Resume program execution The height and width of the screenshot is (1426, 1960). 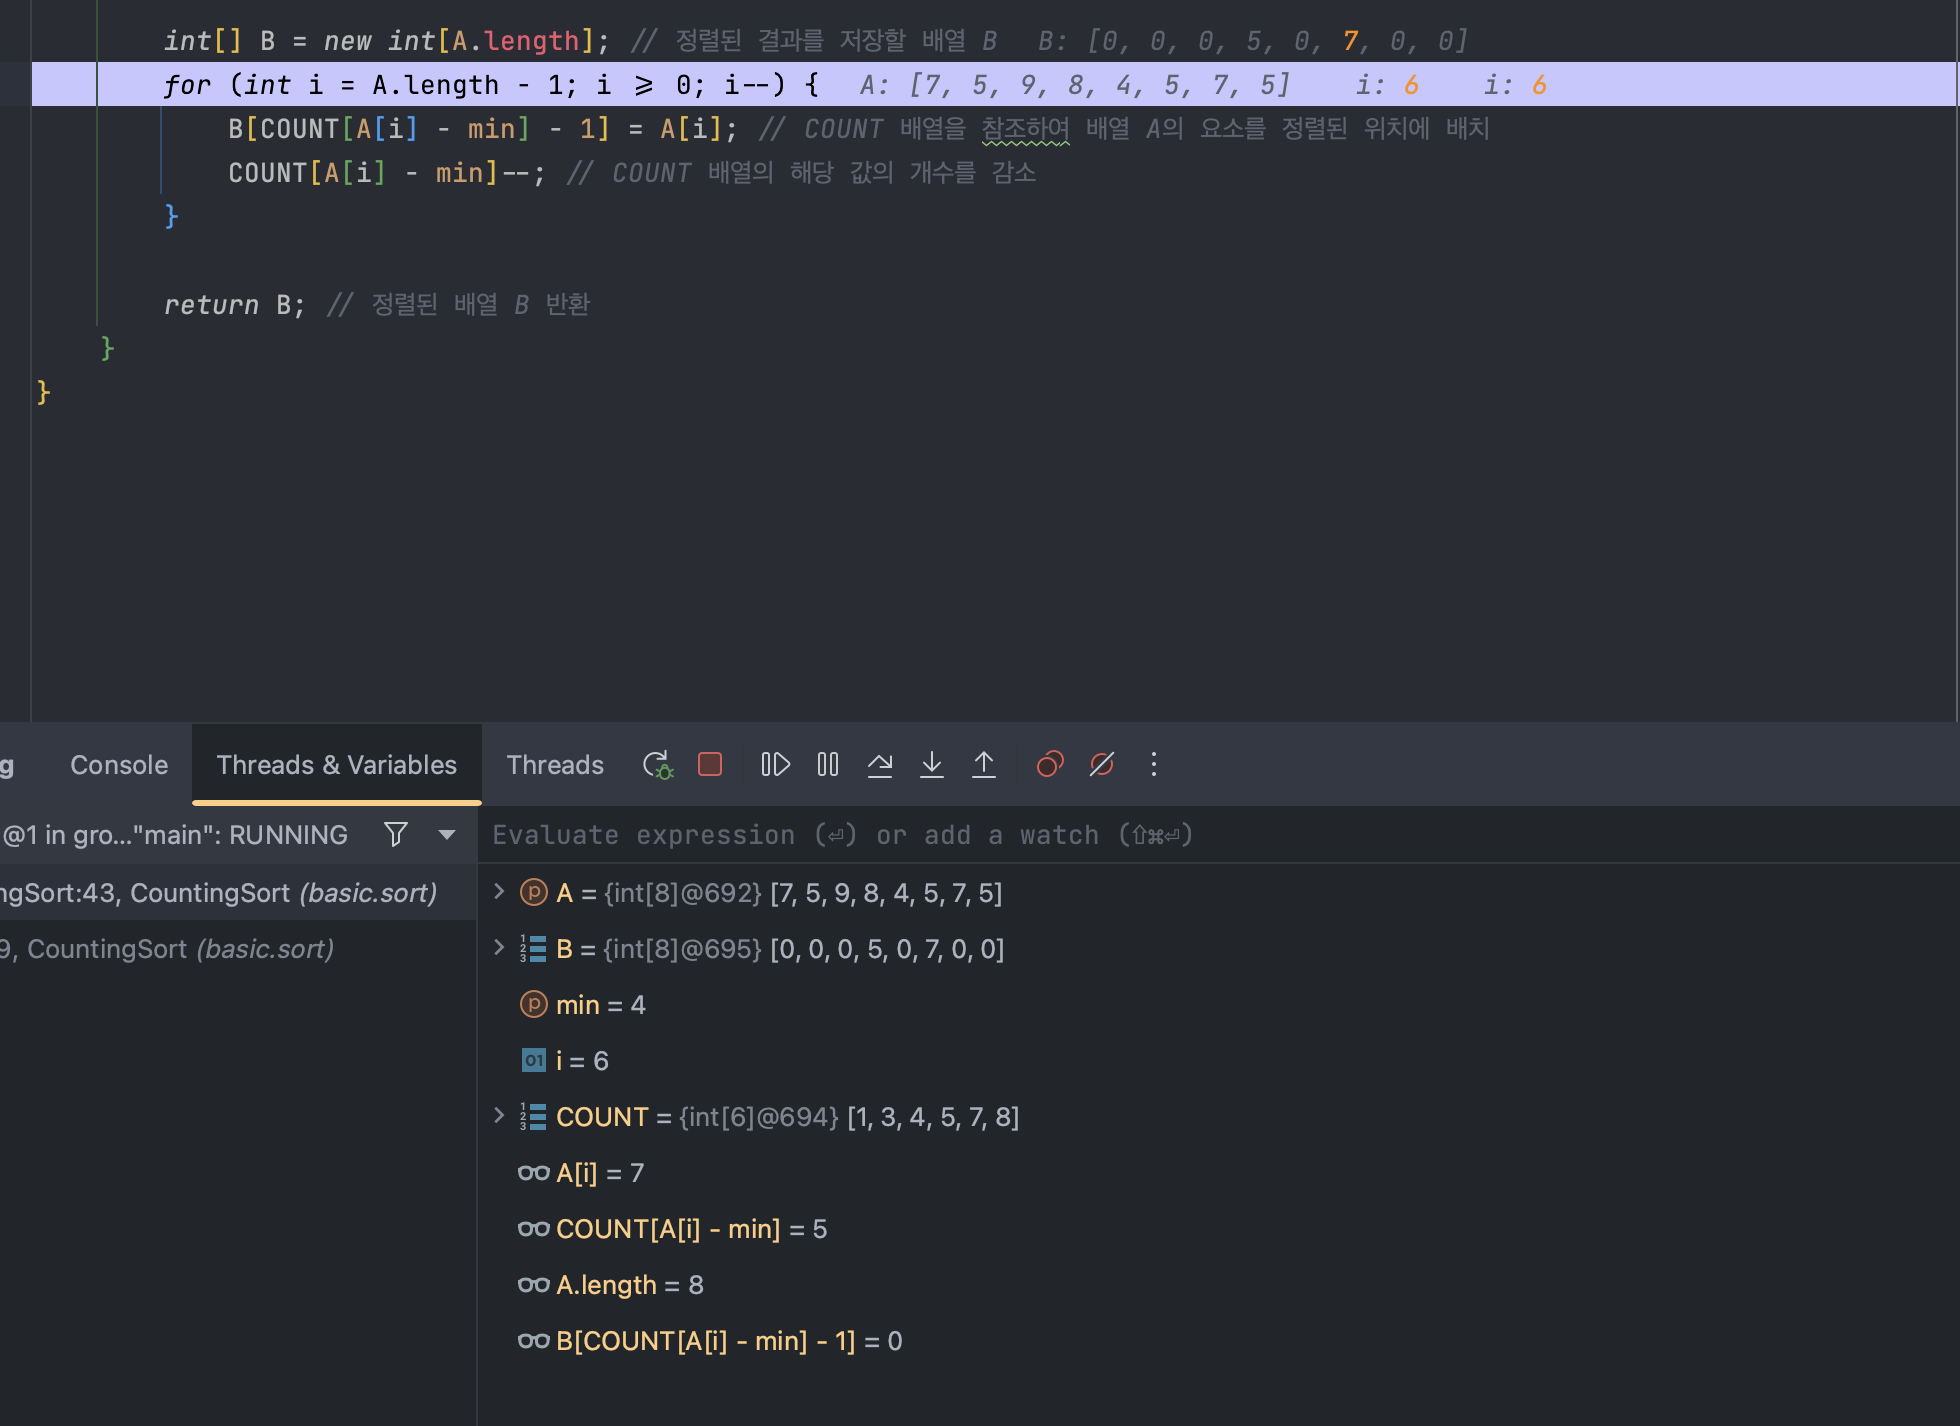coord(775,765)
